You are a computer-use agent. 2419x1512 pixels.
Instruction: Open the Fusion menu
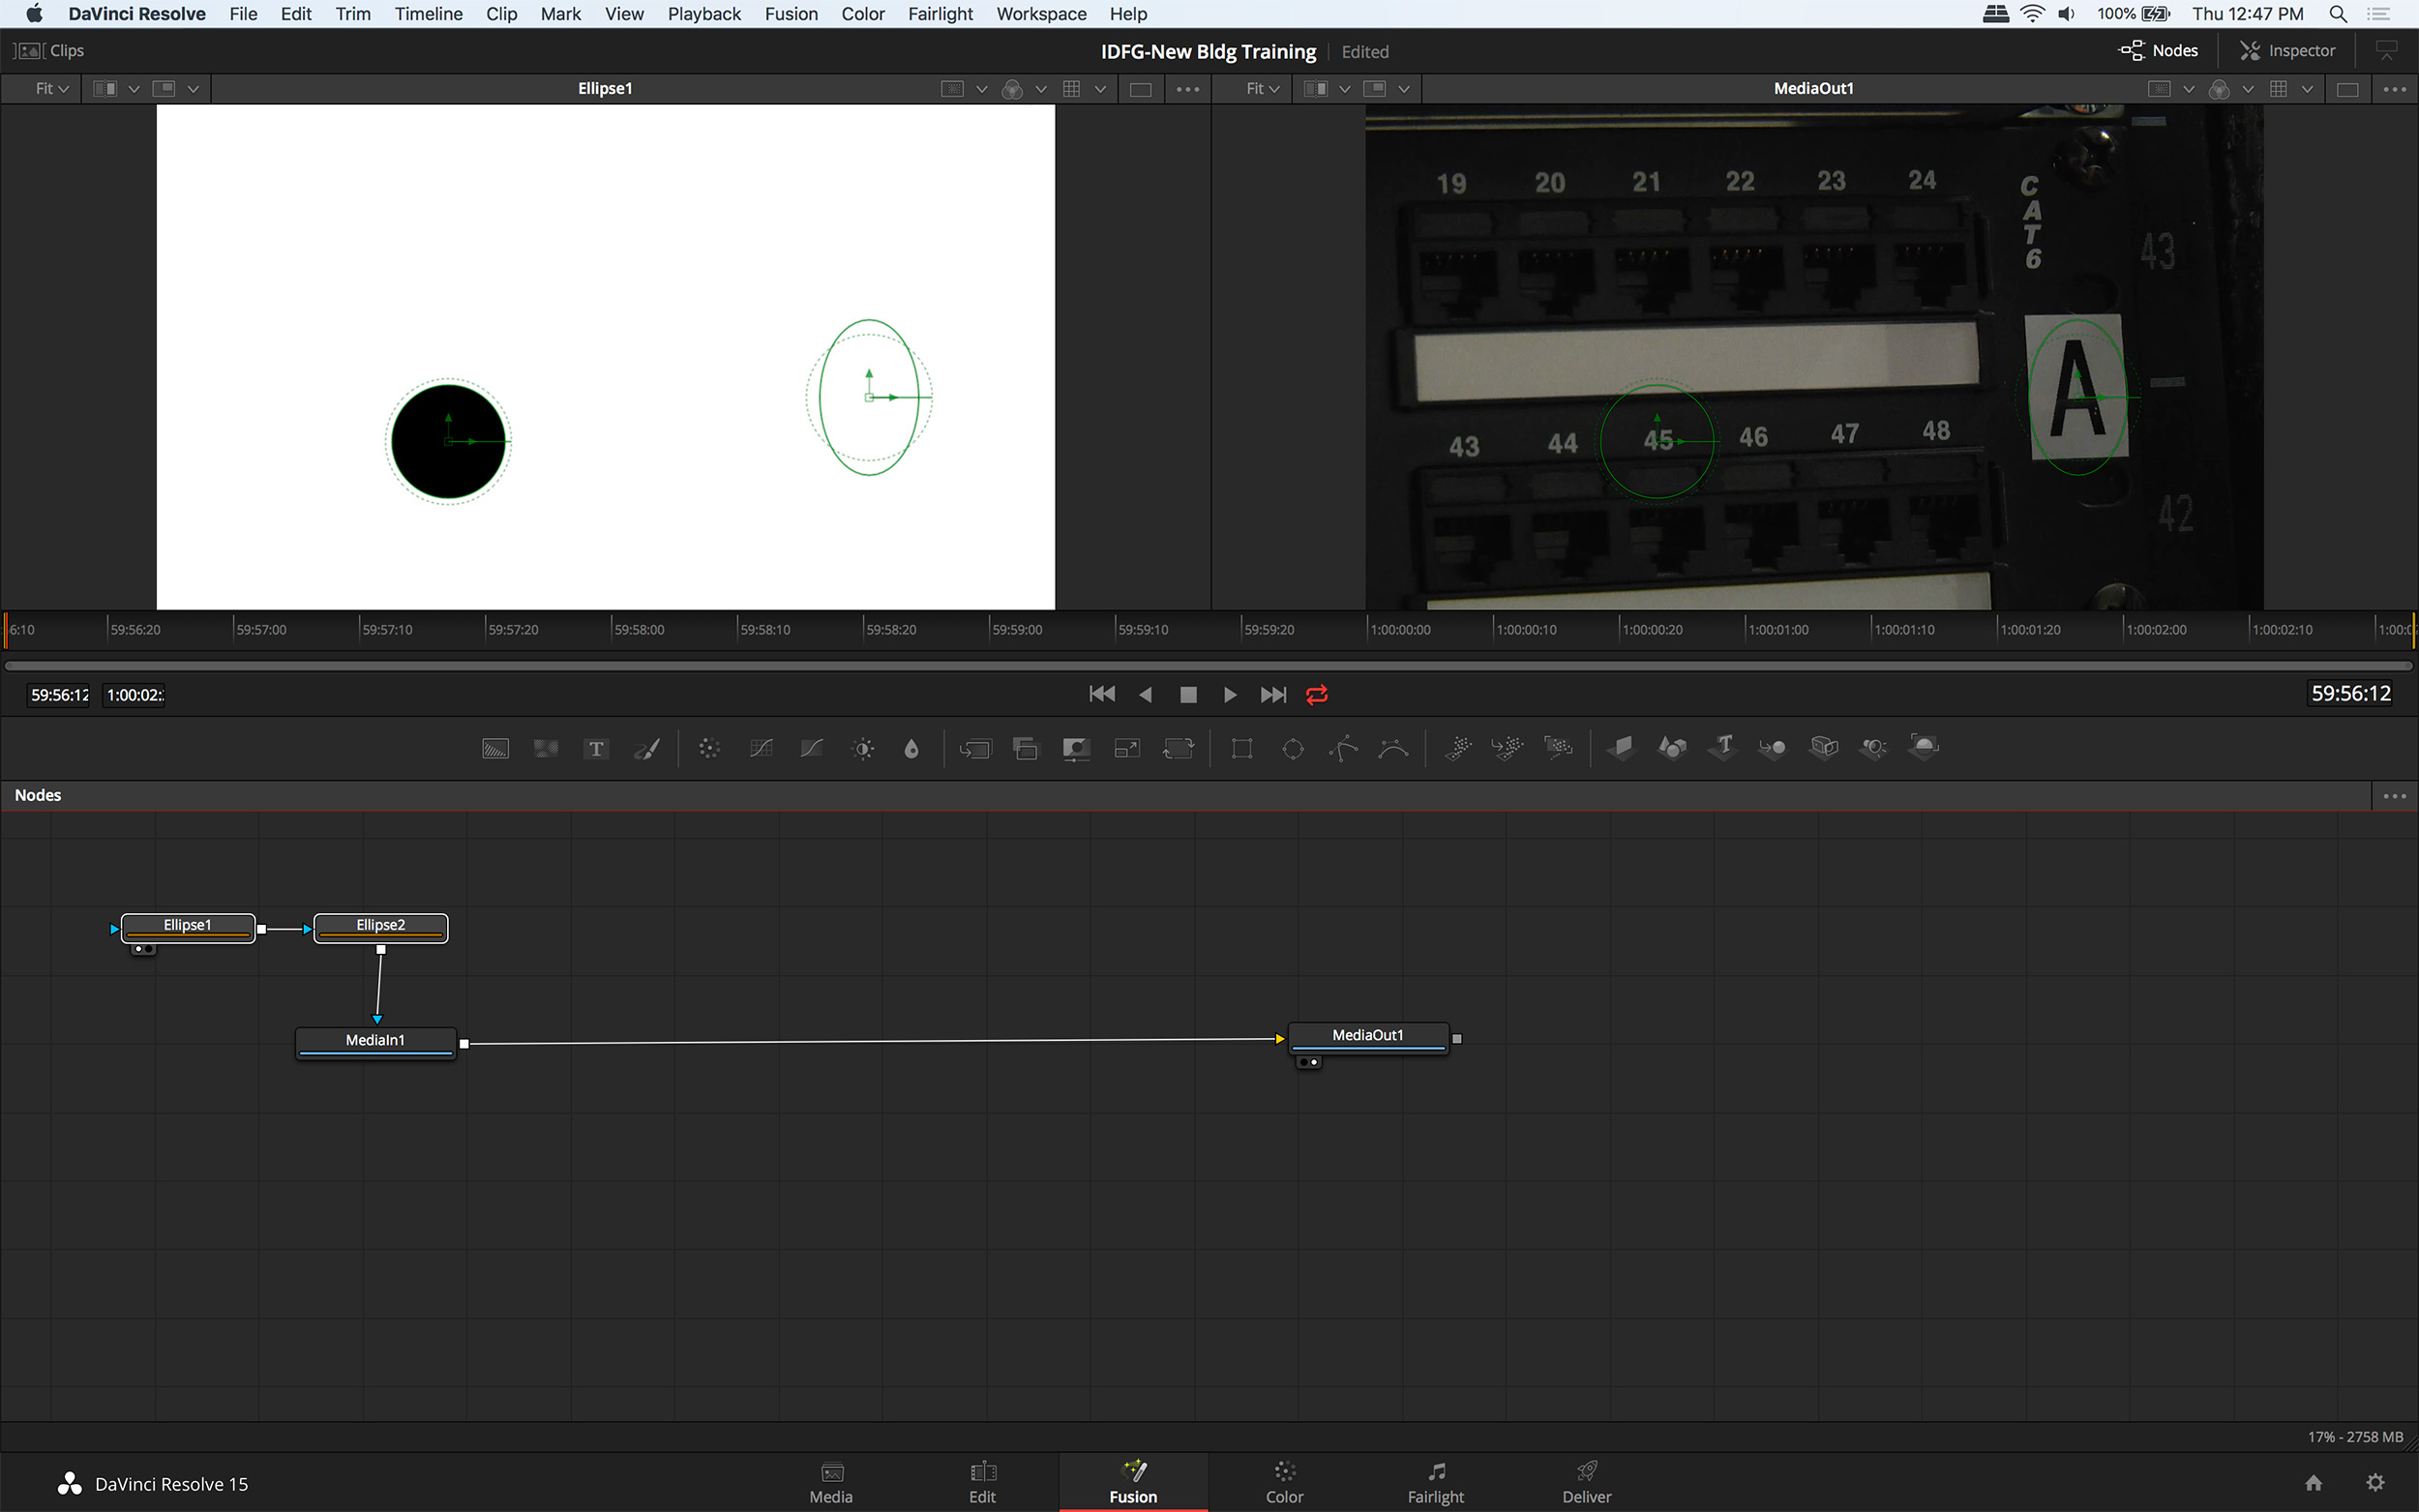point(791,14)
